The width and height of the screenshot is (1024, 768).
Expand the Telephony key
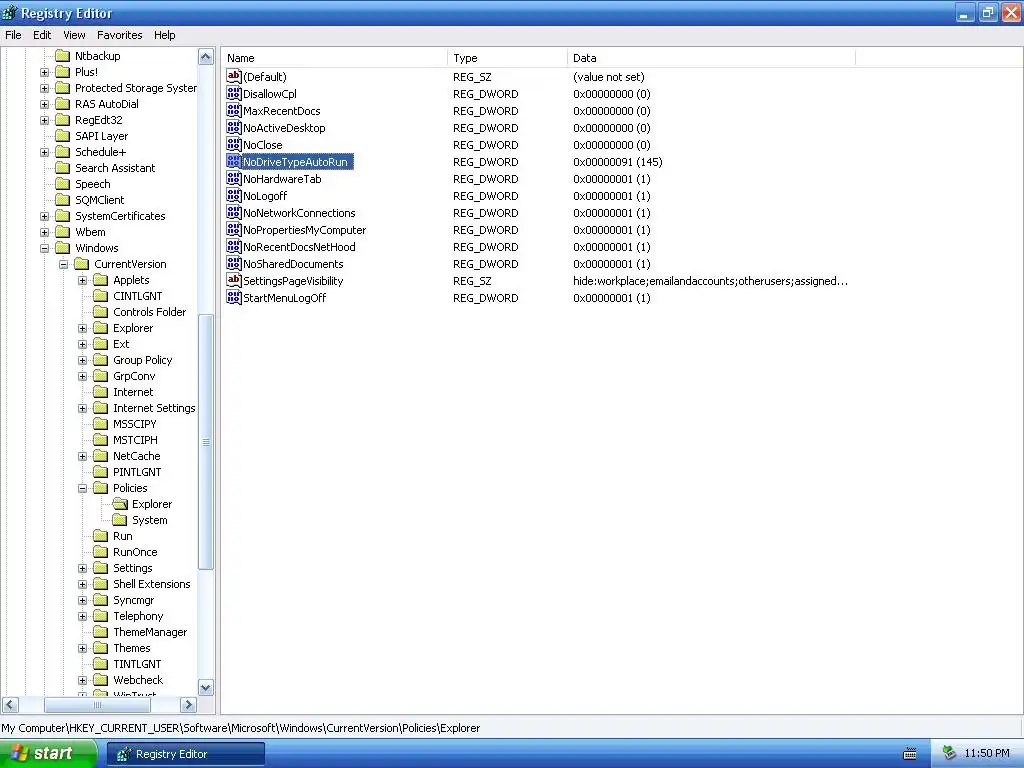point(82,616)
